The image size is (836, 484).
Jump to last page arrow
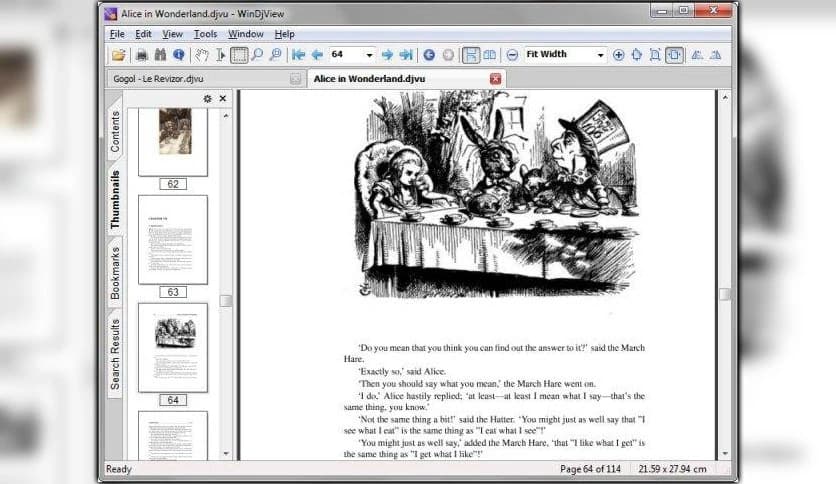(406, 55)
